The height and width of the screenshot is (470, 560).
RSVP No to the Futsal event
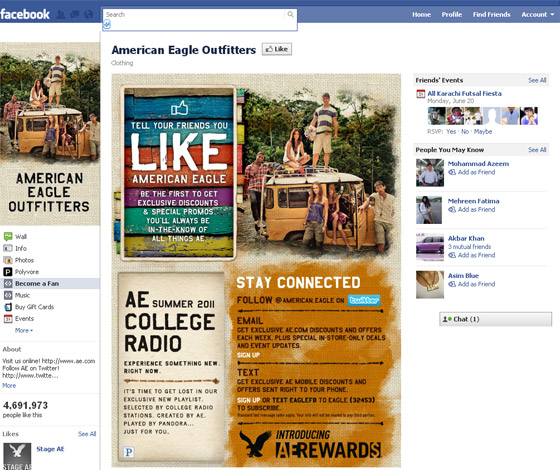click(x=465, y=132)
